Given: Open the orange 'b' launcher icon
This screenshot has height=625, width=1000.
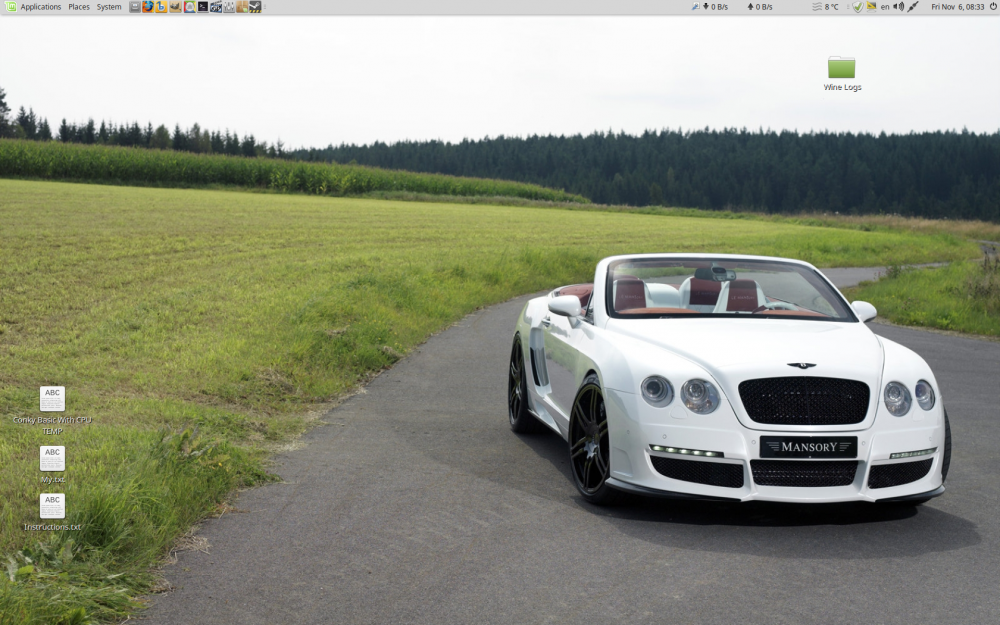Looking at the screenshot, I should pyautogui.click(x=161, y=7).
